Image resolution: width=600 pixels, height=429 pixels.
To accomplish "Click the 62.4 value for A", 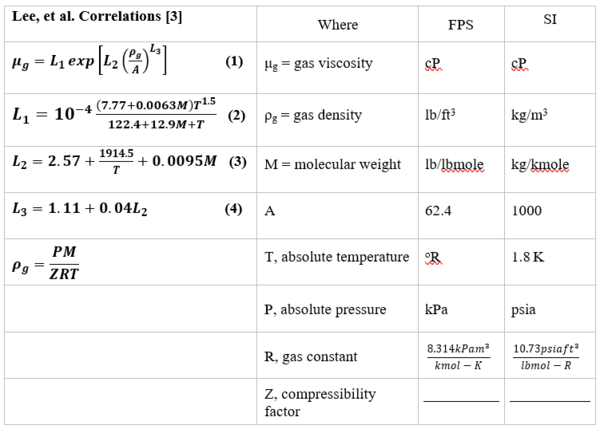I will click(x=438, y=212).
